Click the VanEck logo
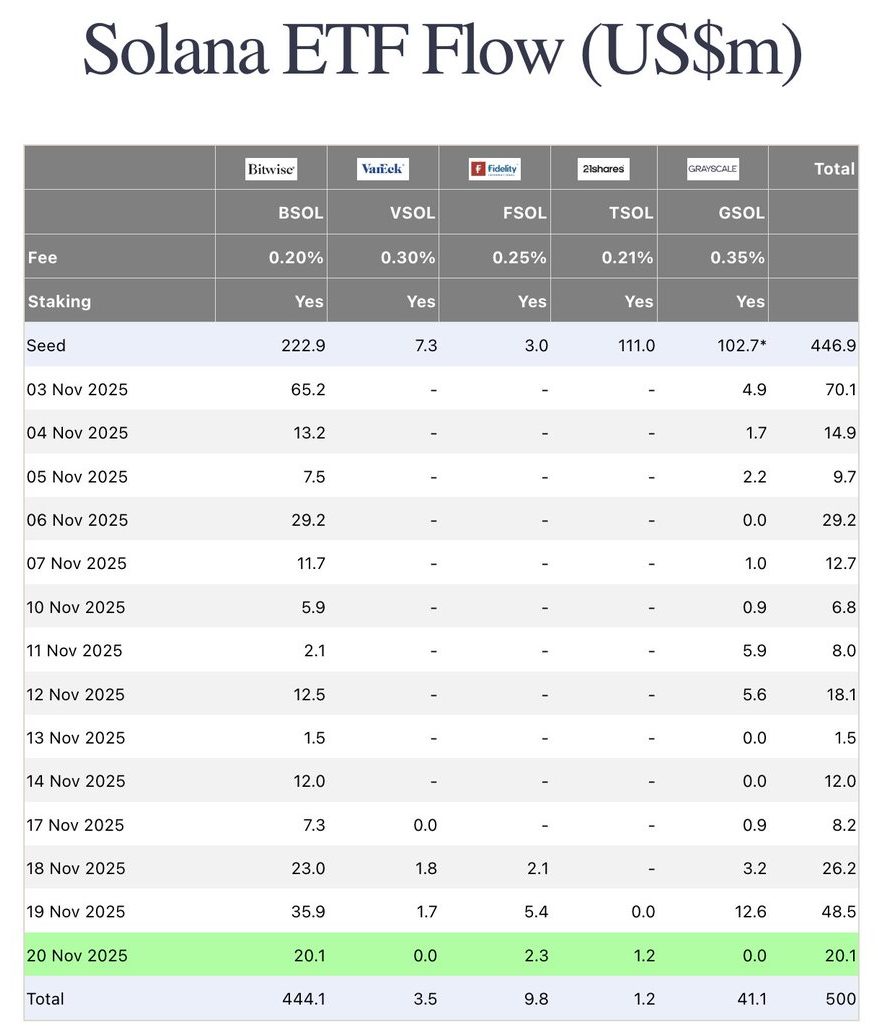Image resolution: width=878 pixels, height=1026 pixels. [x=382, y=169]
